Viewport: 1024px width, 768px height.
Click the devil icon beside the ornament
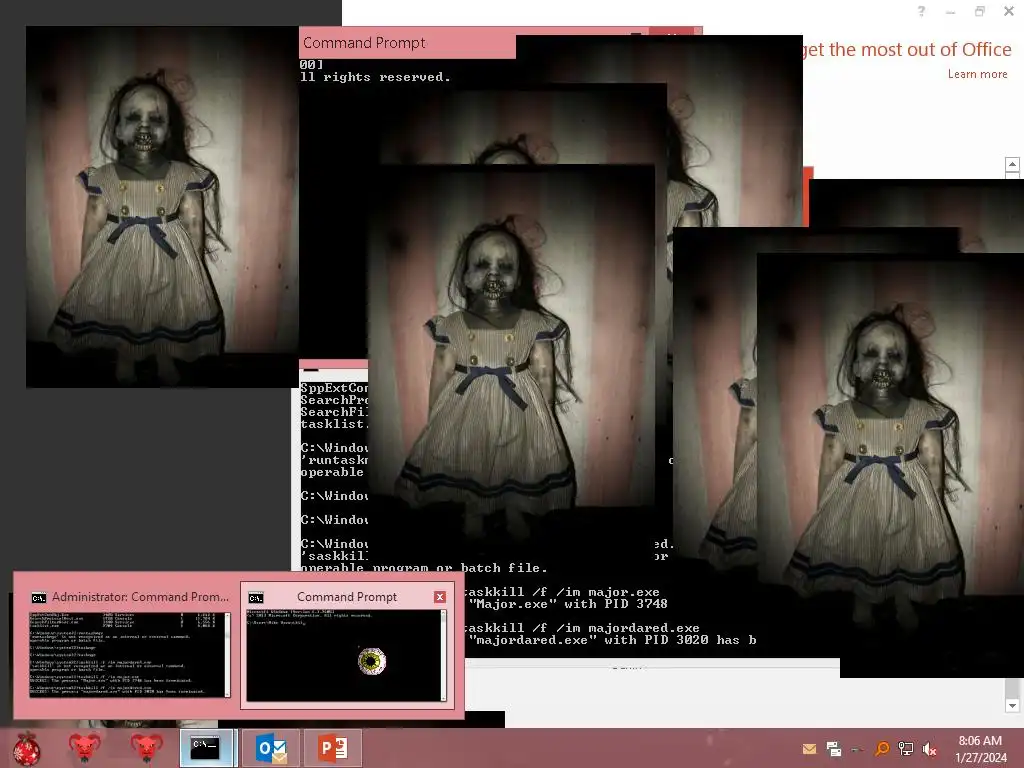tap(84, 748)
